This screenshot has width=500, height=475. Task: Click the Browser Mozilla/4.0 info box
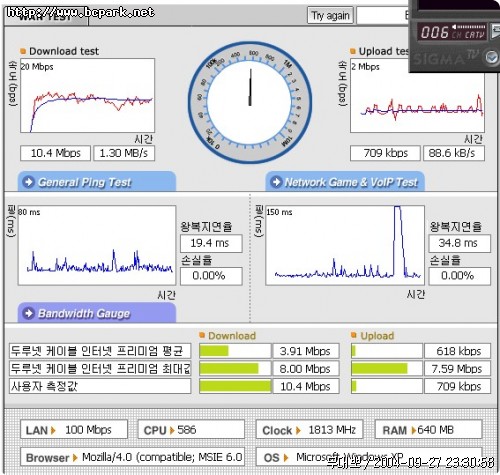(x=133, y=457)
